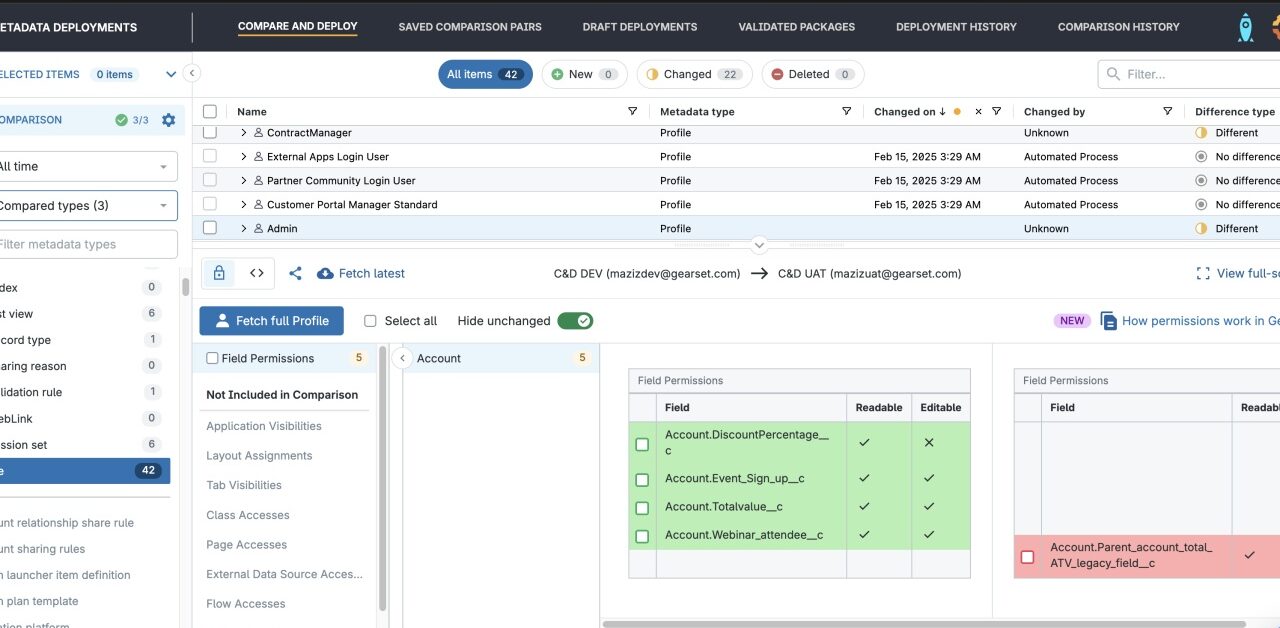Click the Fetch full Profile button
The image size is (1280, 628).
272,321
